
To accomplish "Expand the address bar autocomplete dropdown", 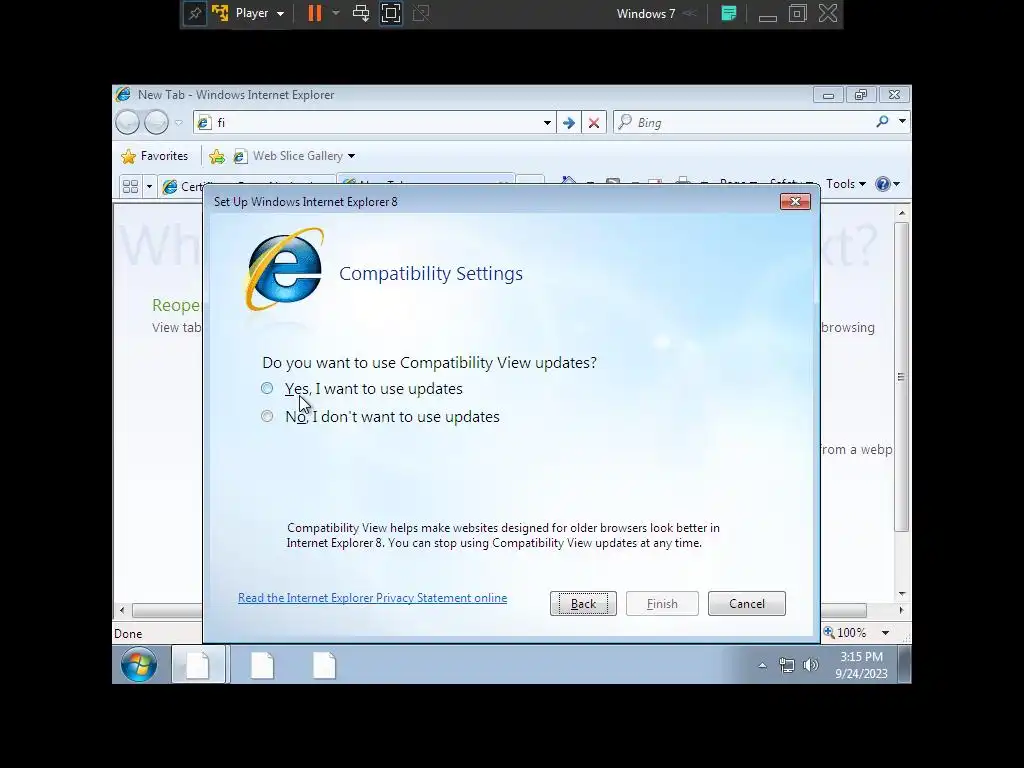I will tap(547, 123).
